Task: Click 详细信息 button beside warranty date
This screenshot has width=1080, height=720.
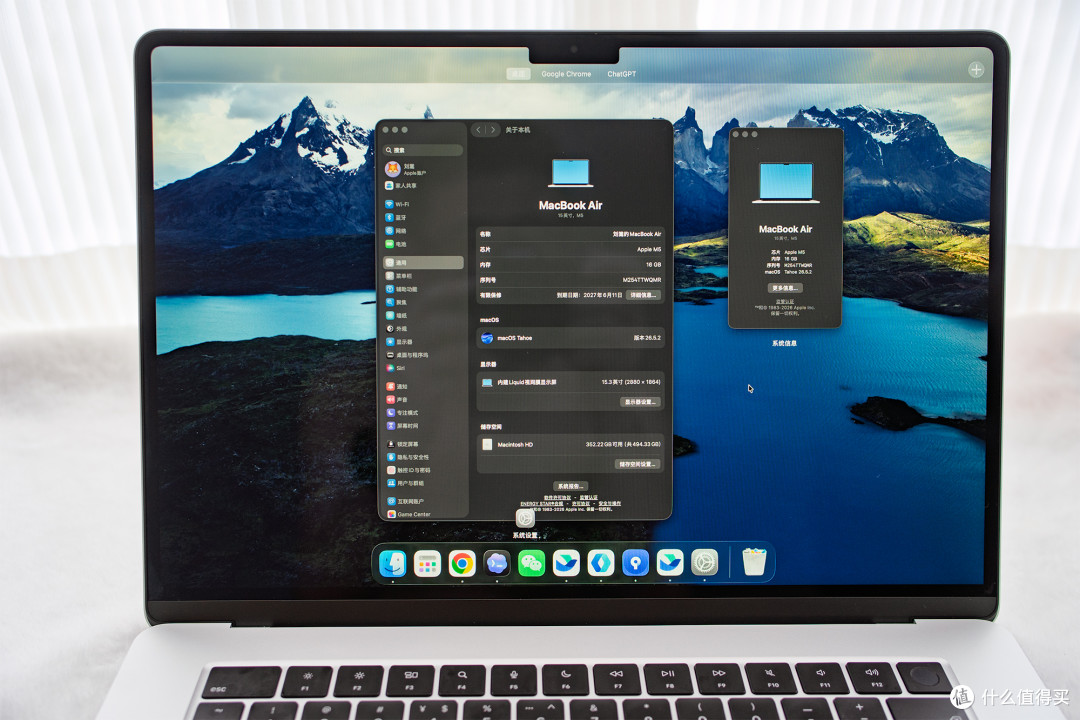Action: point(643,295)
